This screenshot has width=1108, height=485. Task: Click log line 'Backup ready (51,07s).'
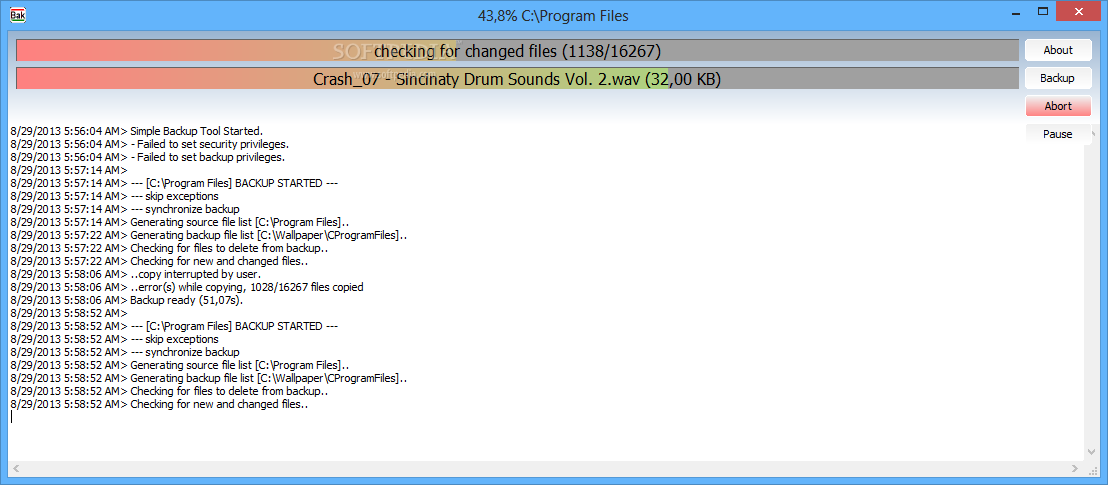126,300
